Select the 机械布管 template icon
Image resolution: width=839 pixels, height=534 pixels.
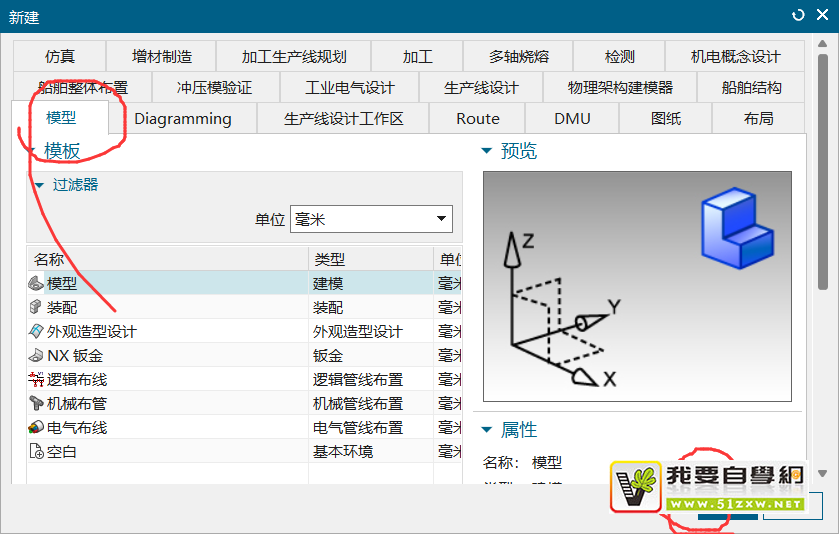click(x=36, y=403)
